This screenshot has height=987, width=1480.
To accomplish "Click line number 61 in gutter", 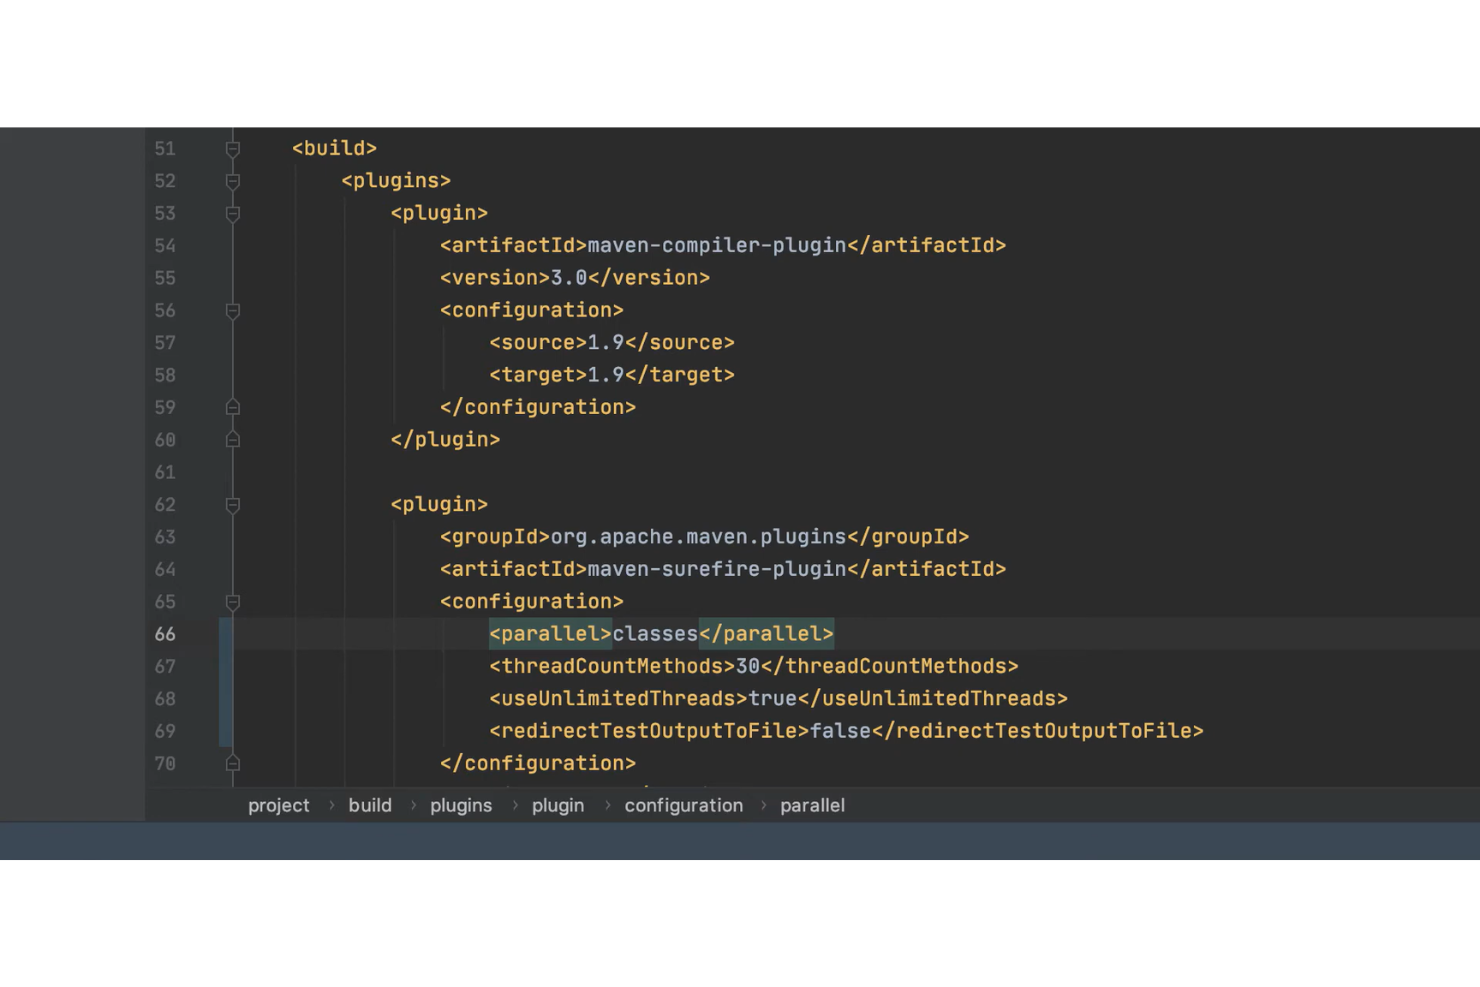I will [x=165, y=472].
